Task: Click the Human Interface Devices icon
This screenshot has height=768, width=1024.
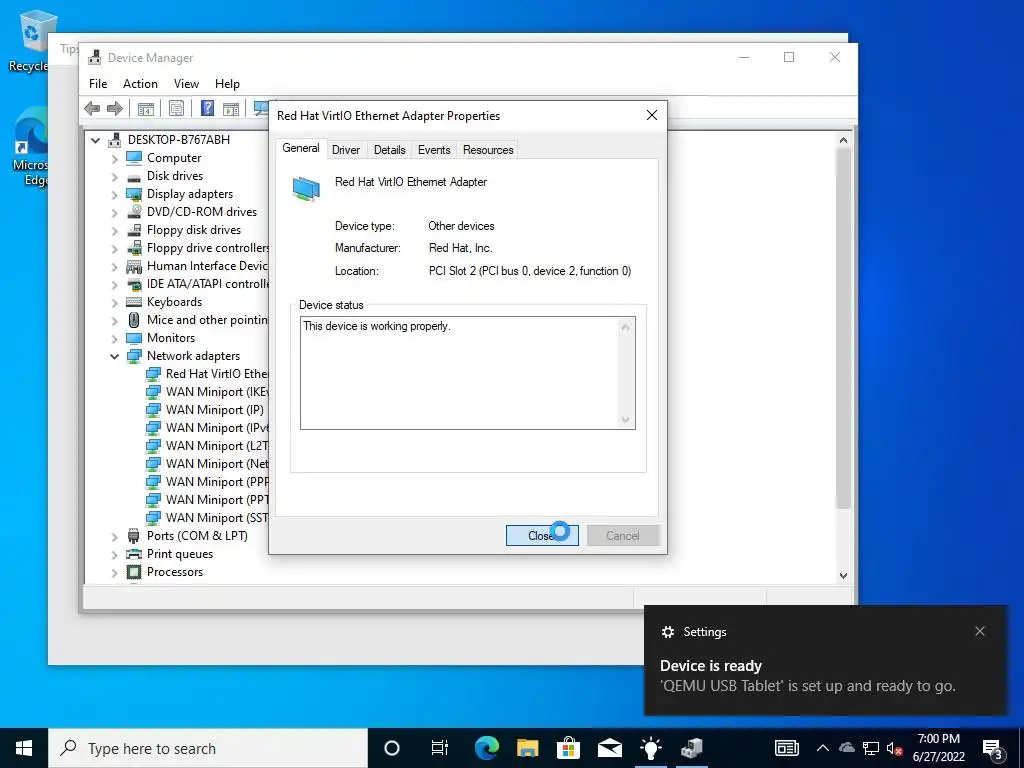Action: pos(134,266)
